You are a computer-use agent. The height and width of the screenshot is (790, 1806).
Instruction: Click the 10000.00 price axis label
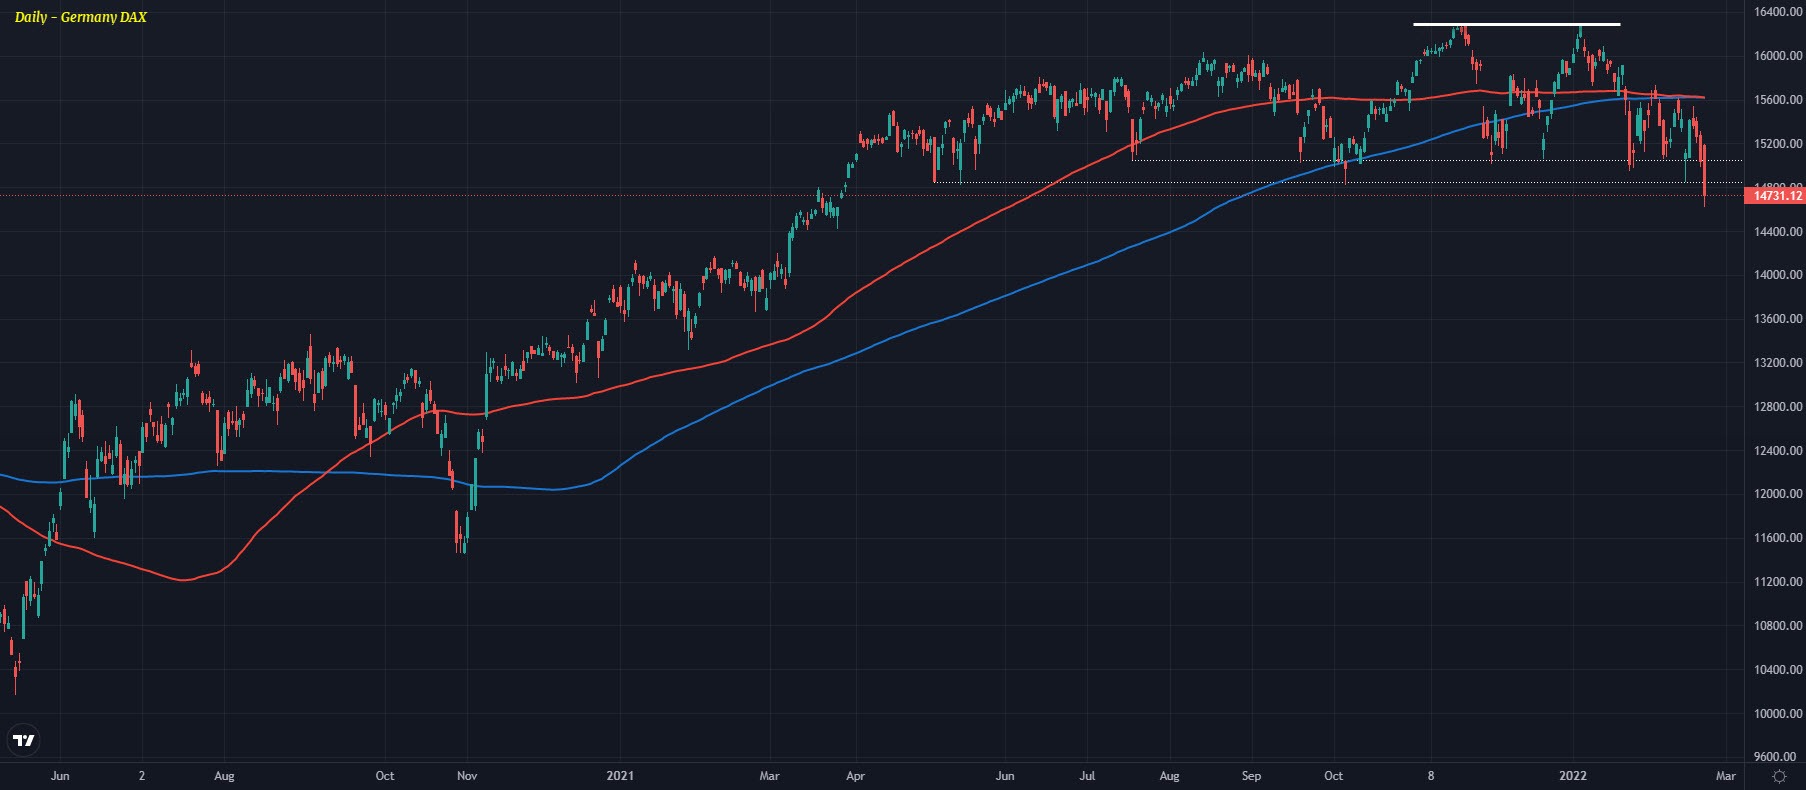[1778, 714]
